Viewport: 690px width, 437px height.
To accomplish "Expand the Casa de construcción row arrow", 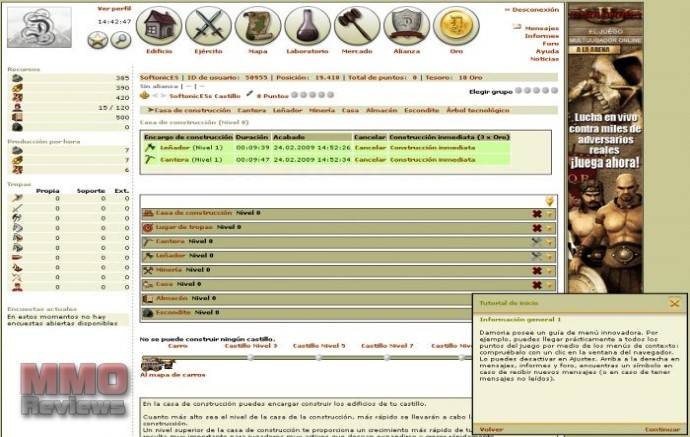I will 549,214.
